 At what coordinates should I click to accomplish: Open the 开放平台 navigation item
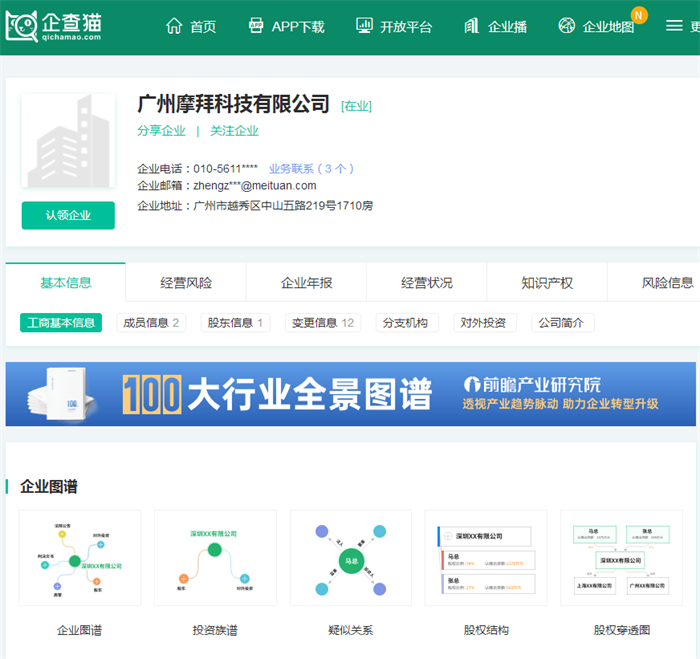click(x=406, y=27)
